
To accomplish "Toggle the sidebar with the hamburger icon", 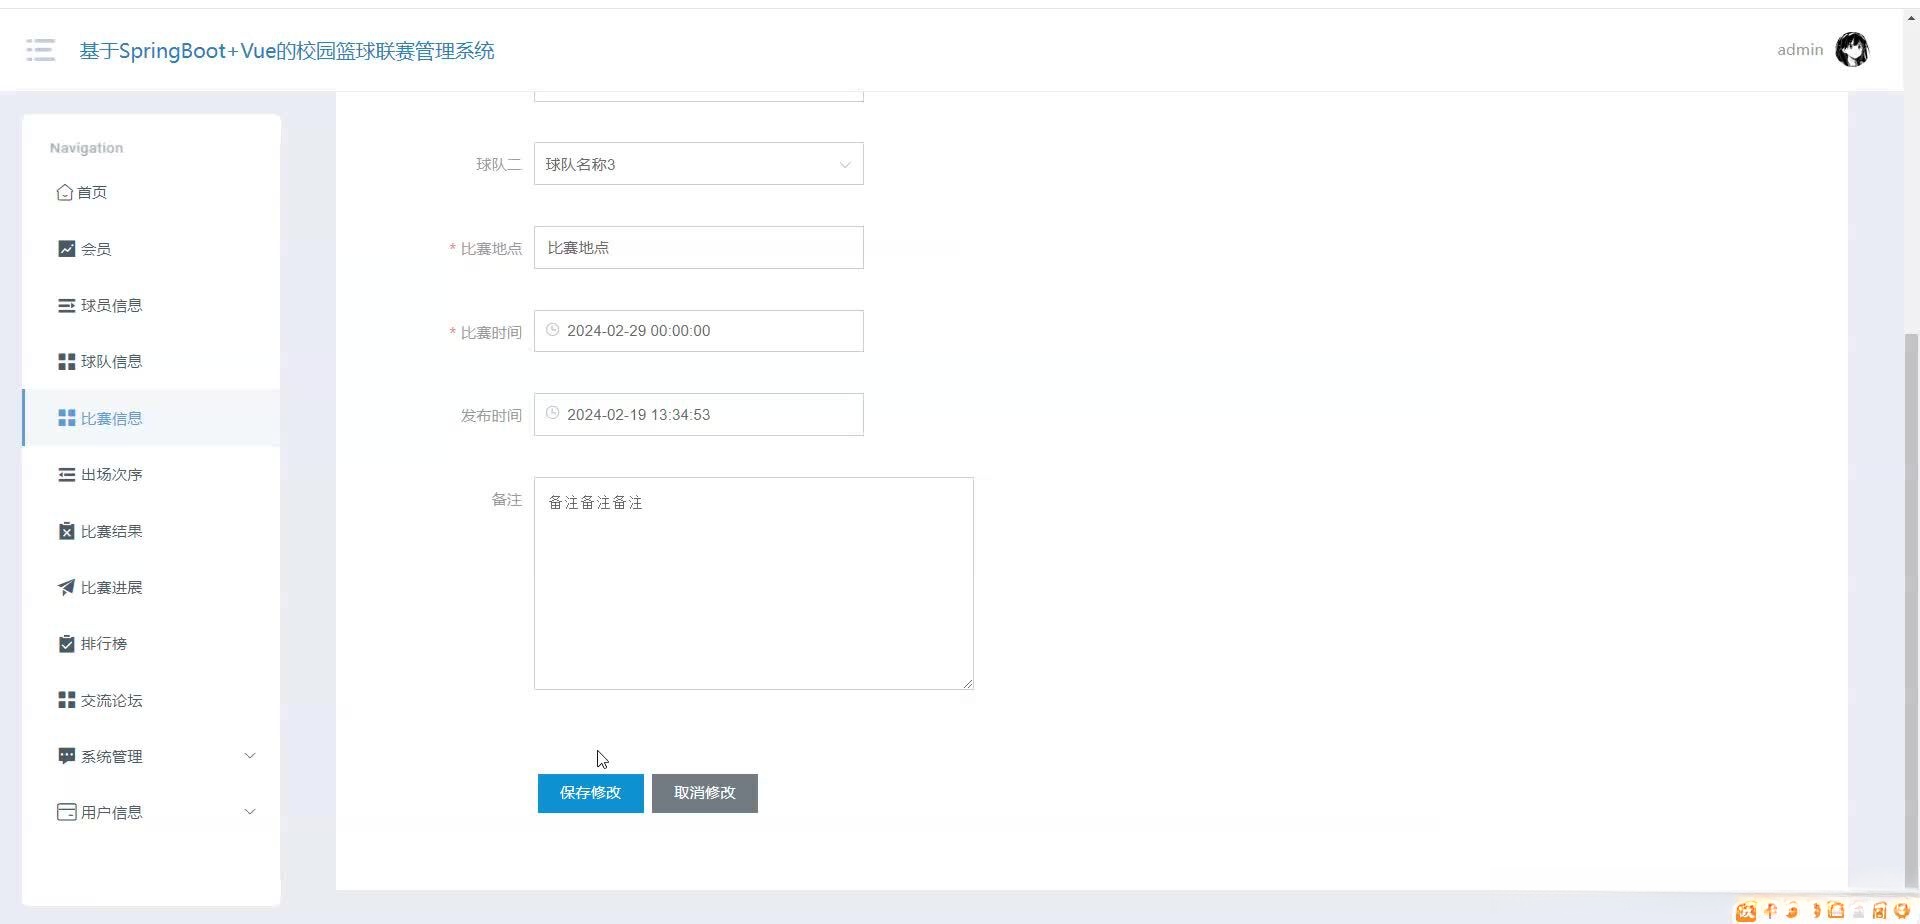I will coord(40,50).
